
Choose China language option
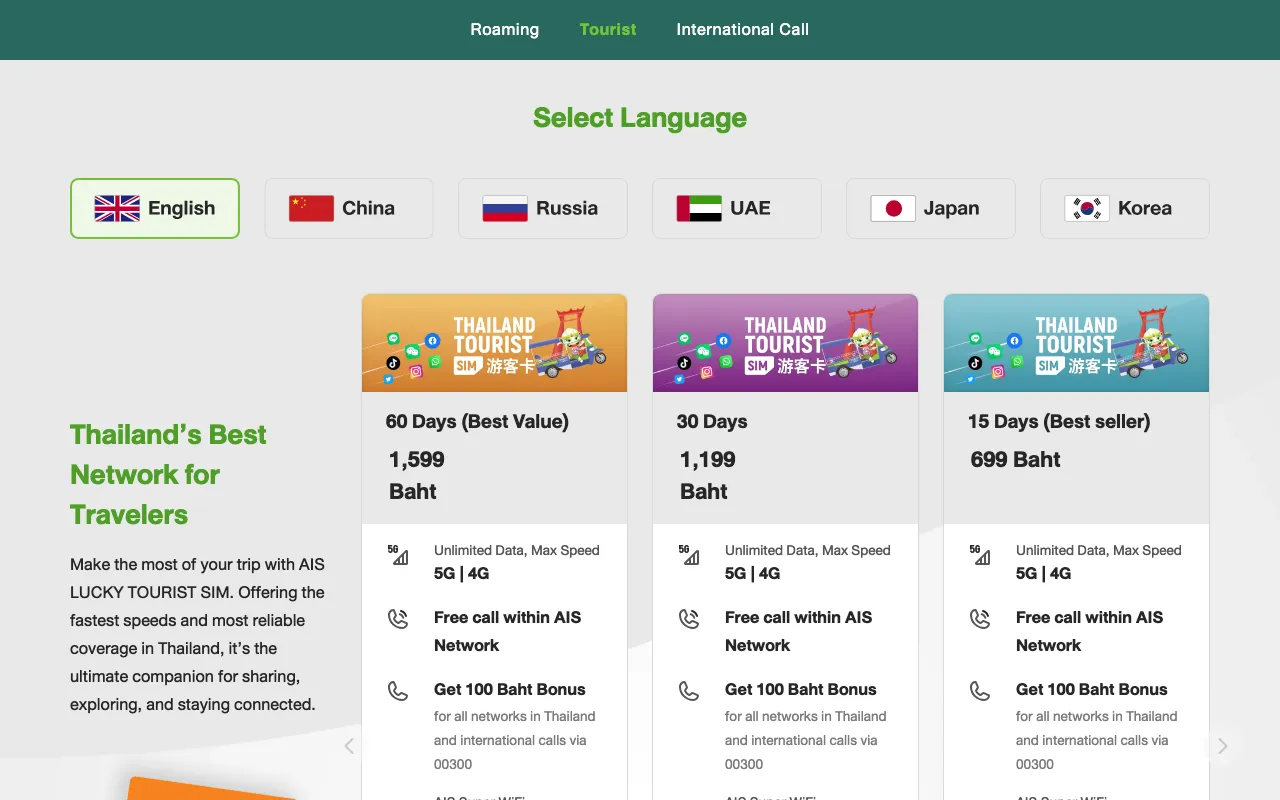click(348, 208)
